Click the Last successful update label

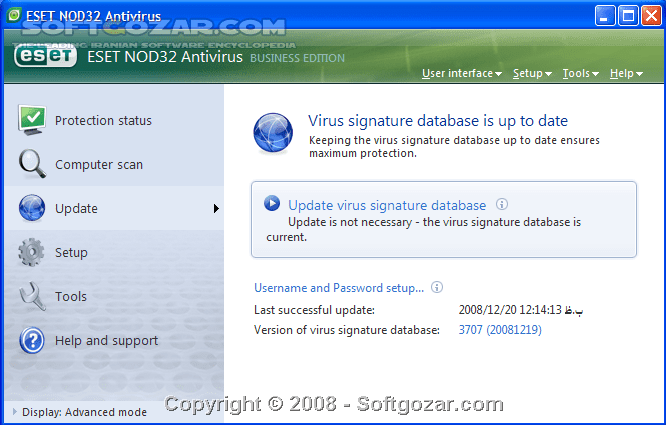coord(314,310)
